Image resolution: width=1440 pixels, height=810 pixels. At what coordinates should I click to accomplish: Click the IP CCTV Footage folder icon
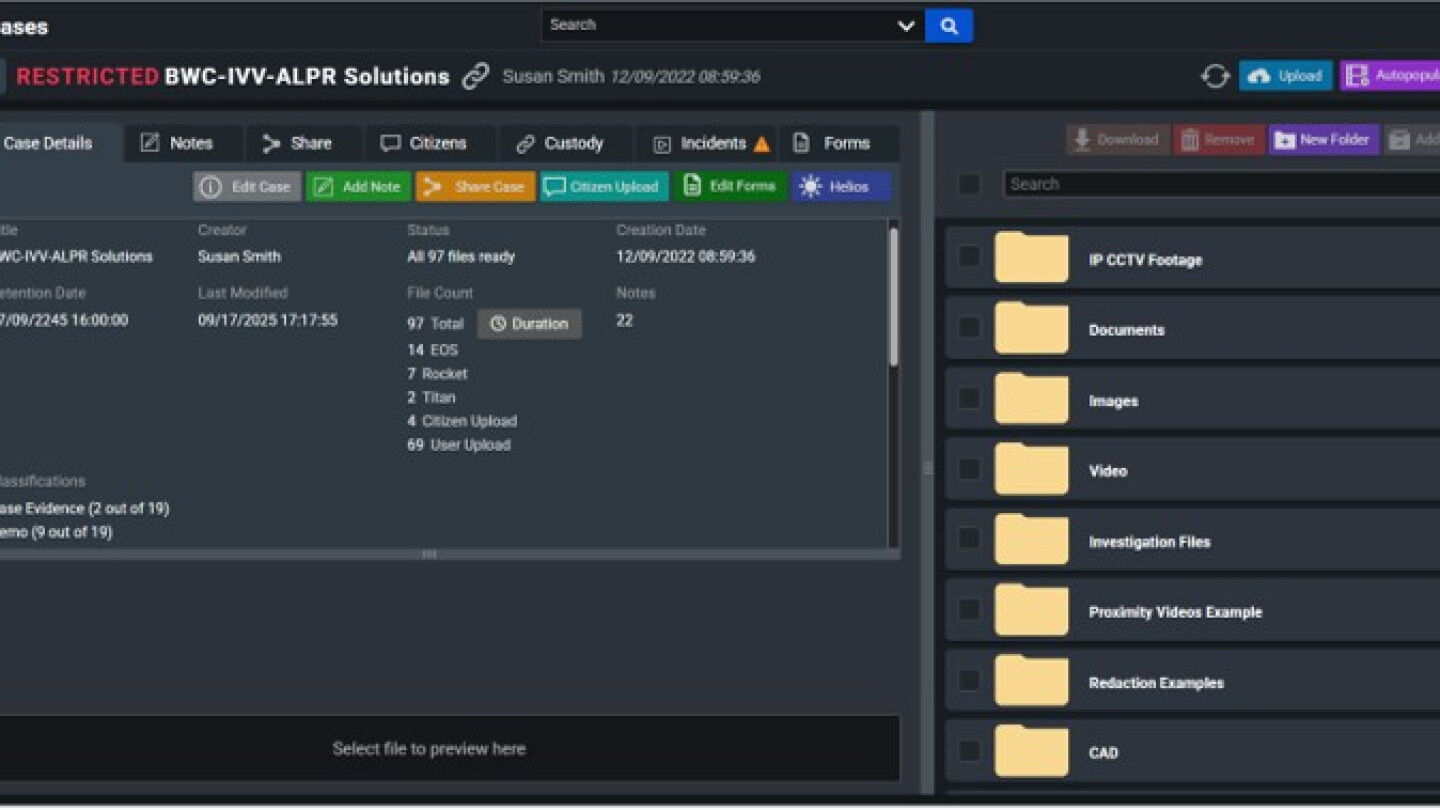point(1031,257)
